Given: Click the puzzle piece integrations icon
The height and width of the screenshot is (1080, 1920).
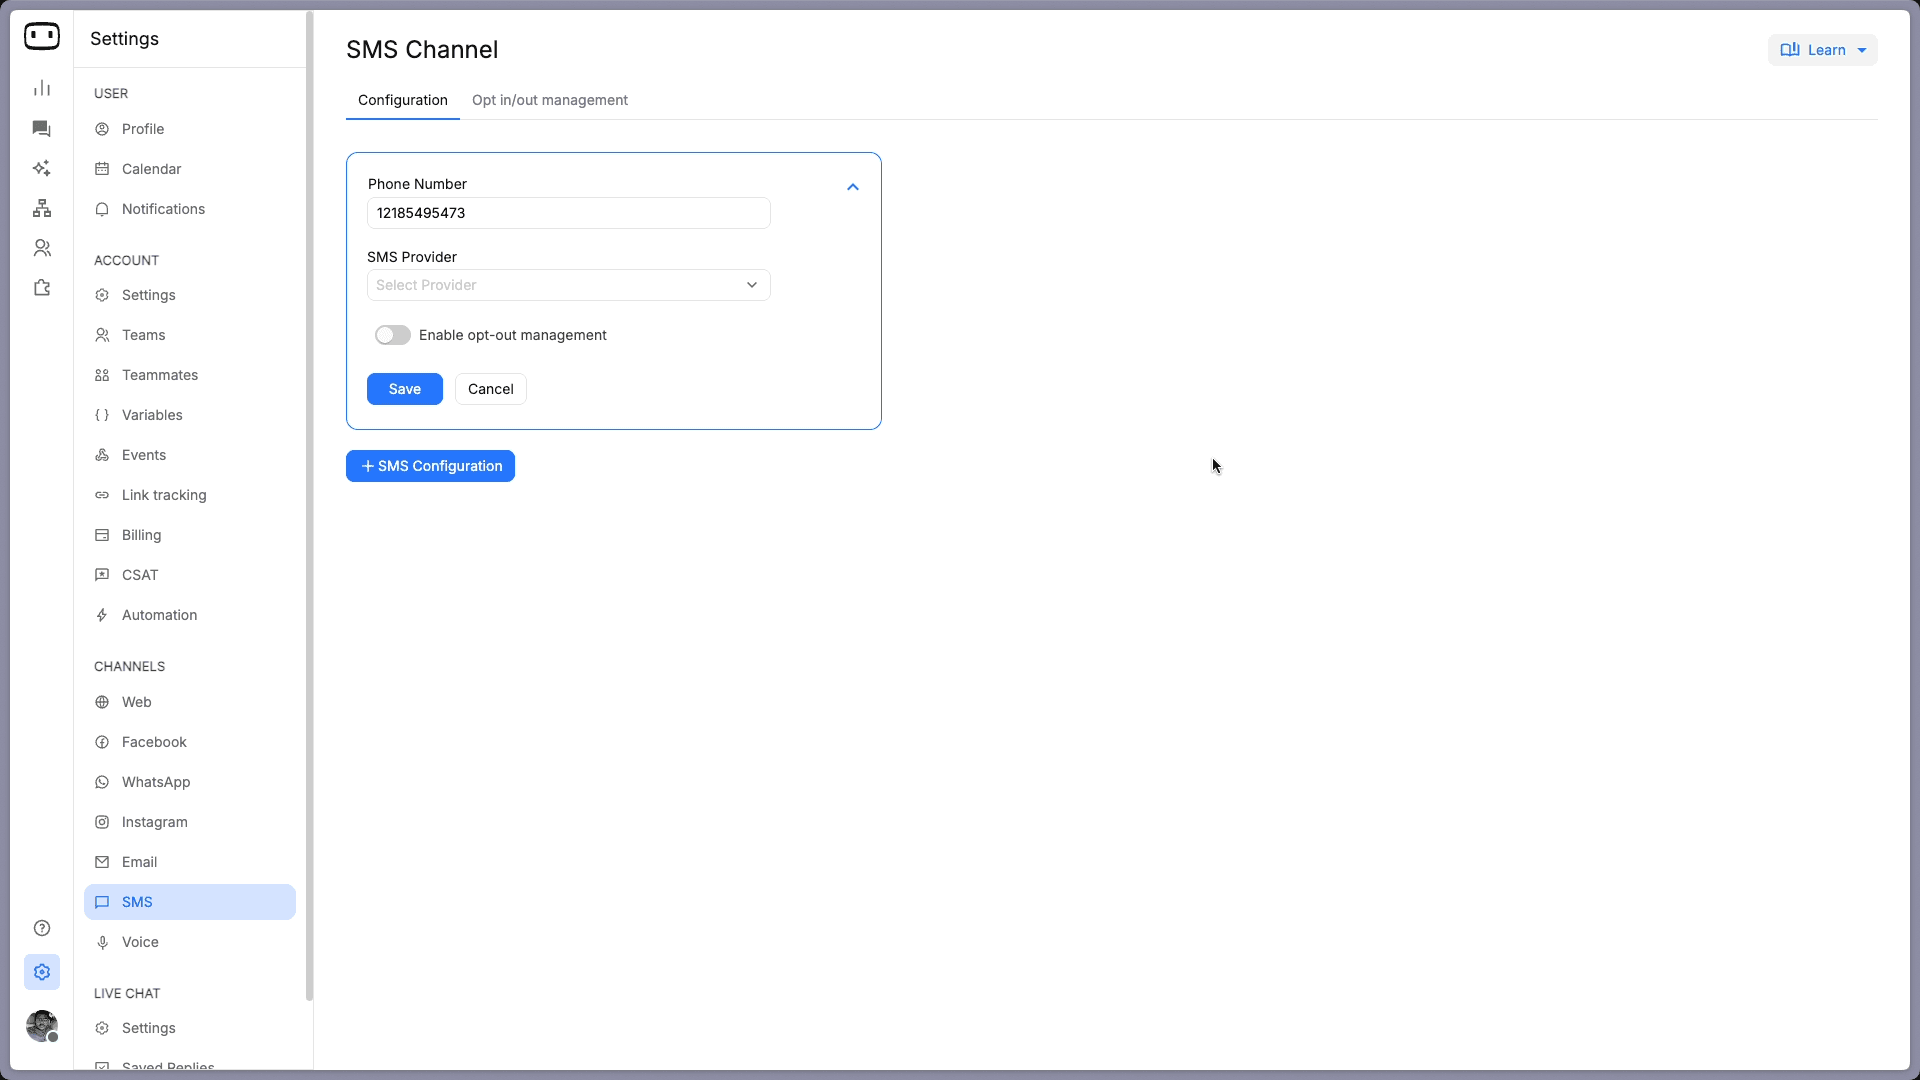Looking at the screenshot, I should point(42,288).
